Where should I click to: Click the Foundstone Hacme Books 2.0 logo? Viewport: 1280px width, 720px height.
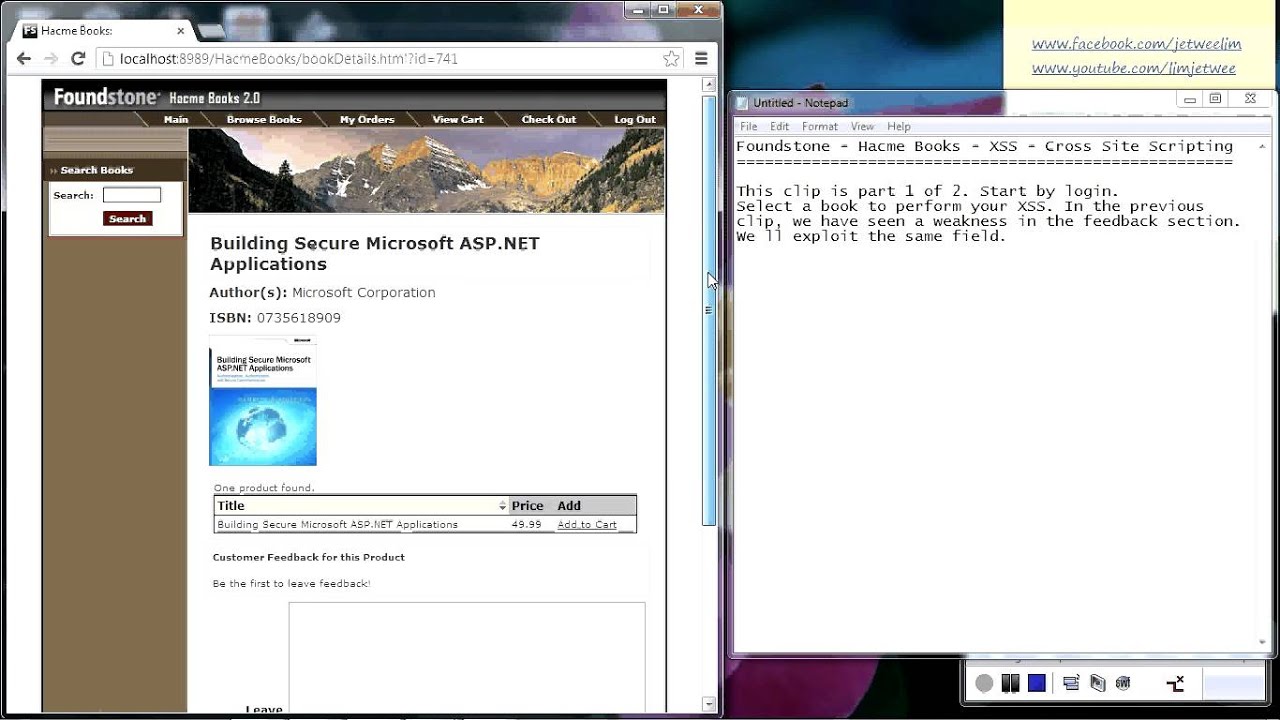156,97
